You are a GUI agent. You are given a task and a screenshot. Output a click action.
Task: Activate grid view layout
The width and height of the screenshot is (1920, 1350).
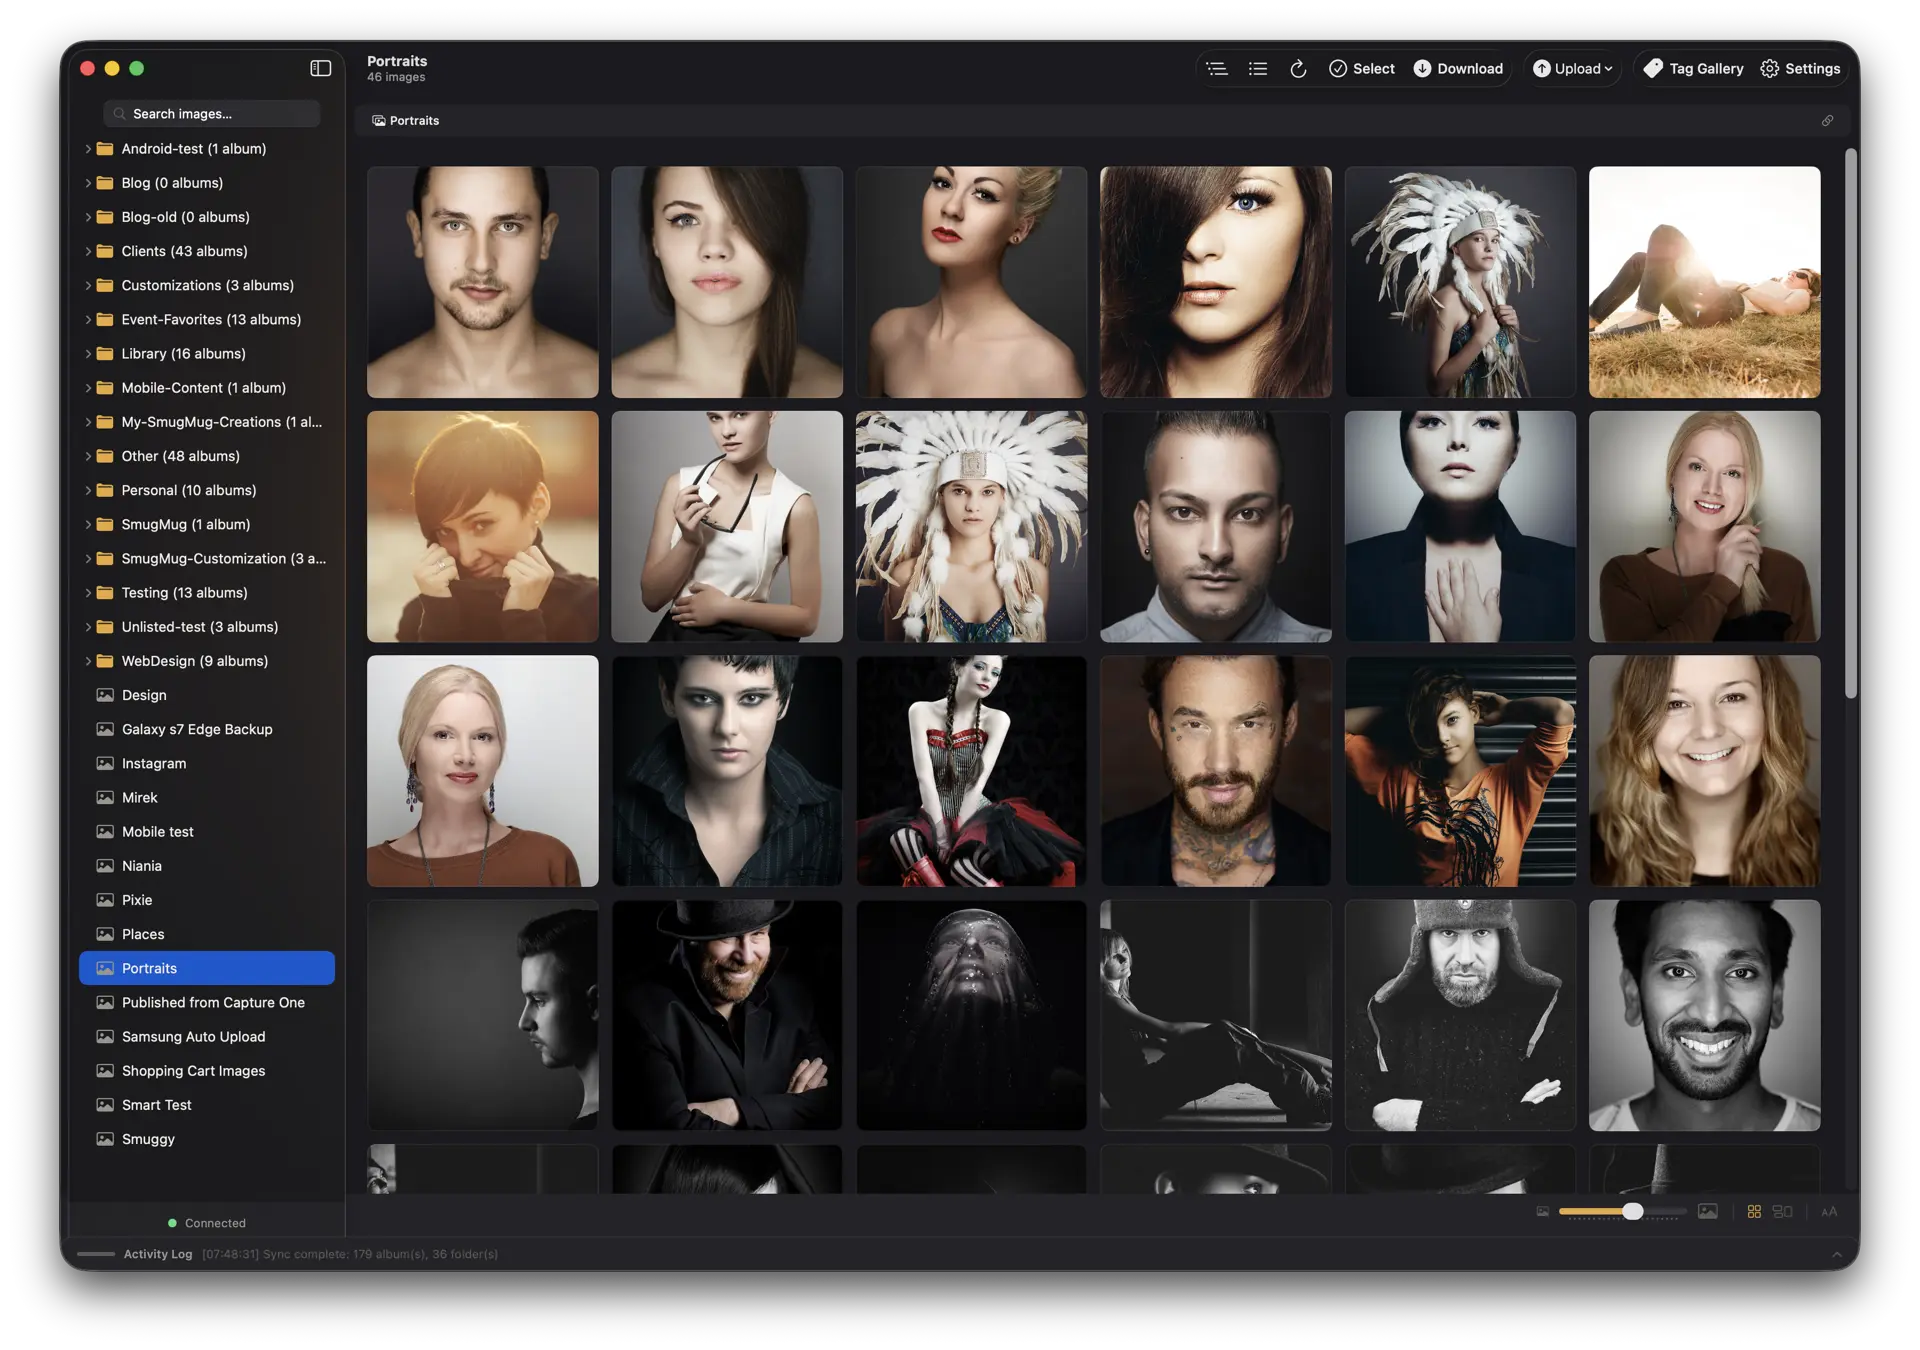coord(1753,1211)
